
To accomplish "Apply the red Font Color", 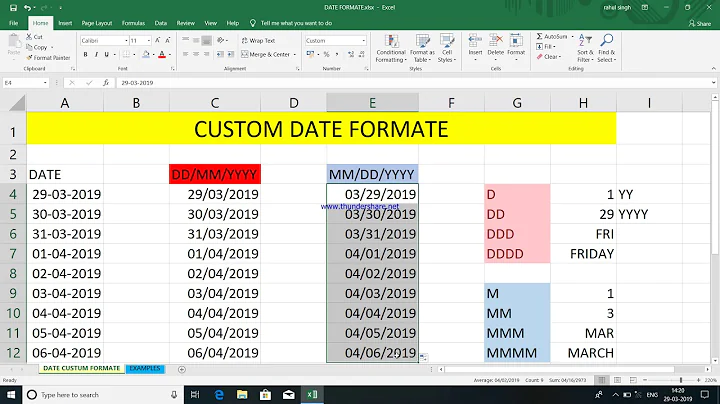I will tap(162, 54).
